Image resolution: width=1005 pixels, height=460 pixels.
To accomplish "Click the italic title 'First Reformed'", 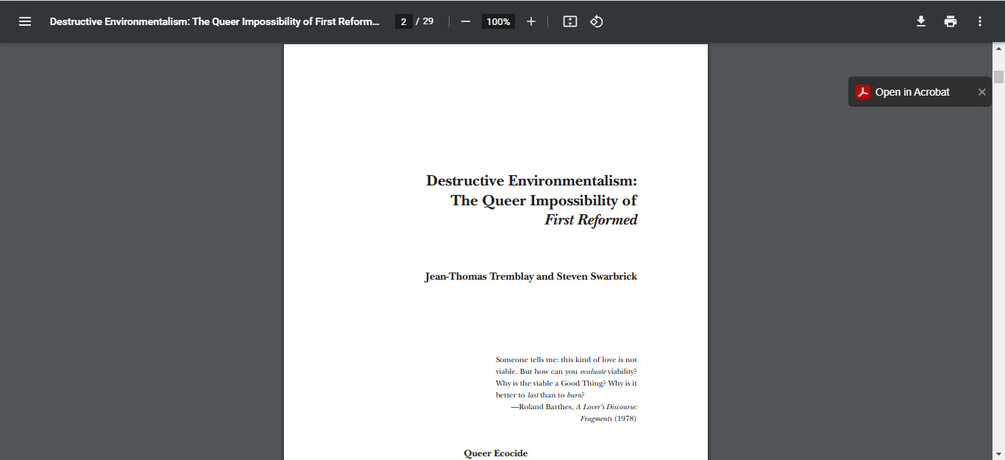I will tap(591, 220).
